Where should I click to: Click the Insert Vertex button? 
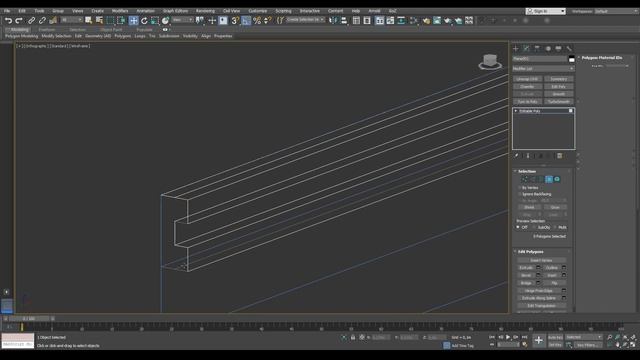[x=541, y=260]
